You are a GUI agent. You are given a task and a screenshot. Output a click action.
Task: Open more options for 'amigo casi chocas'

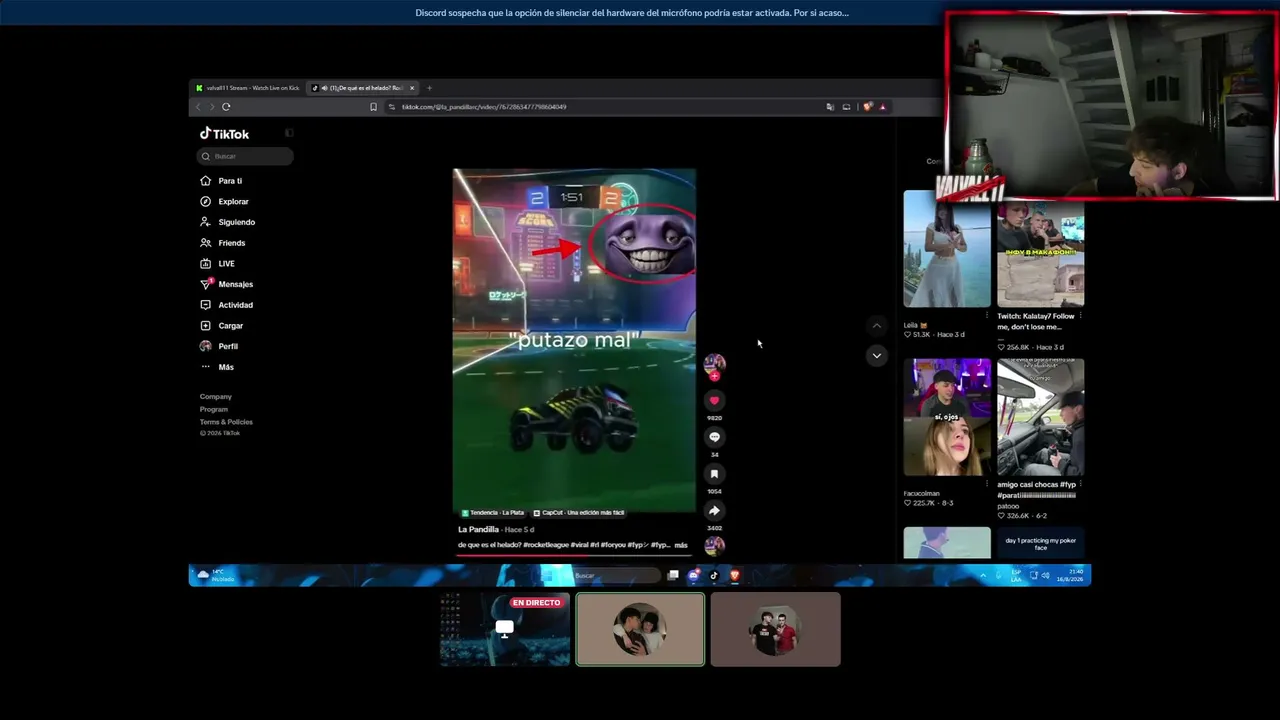tap(1081, 484)
